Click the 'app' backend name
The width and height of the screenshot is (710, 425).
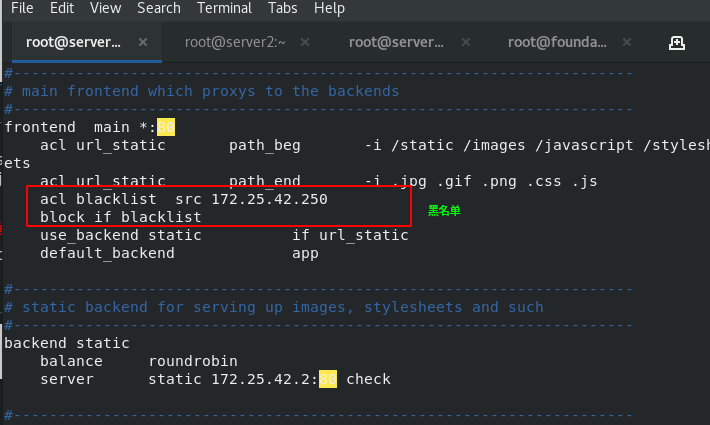point(305,254)
